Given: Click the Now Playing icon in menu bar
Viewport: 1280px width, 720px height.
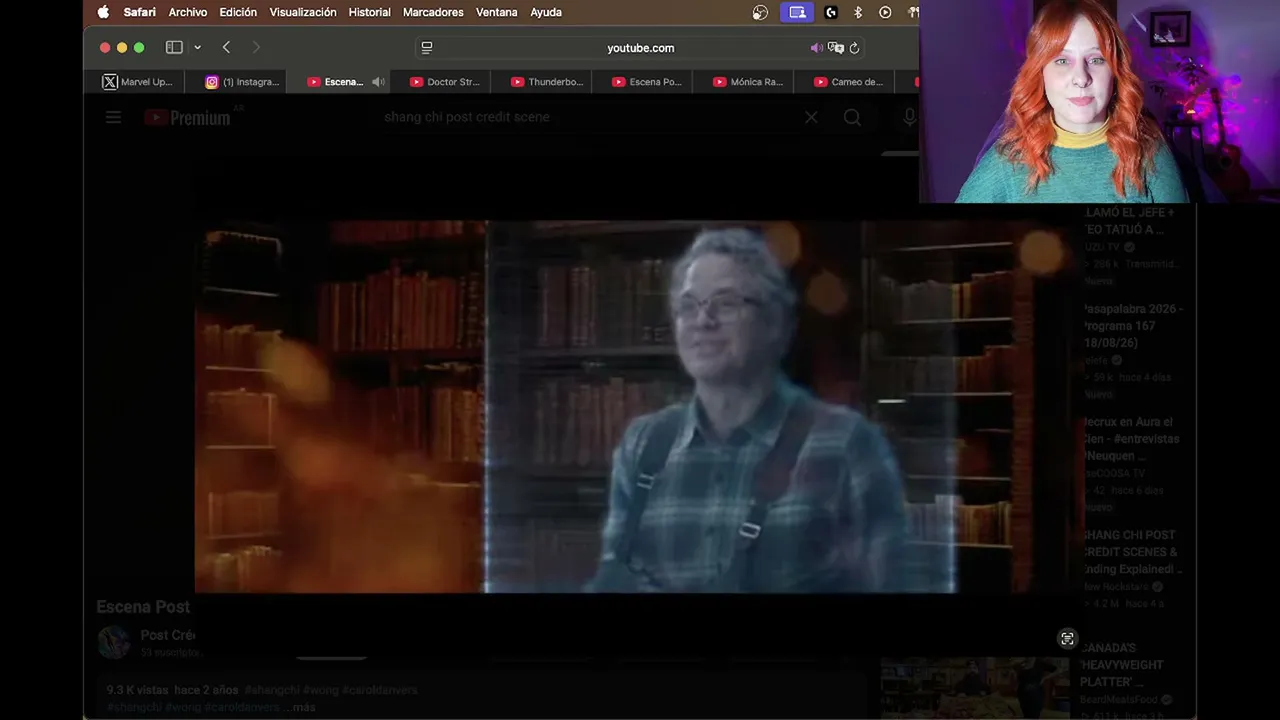Looking at the screenshot, I should point(885,12).
